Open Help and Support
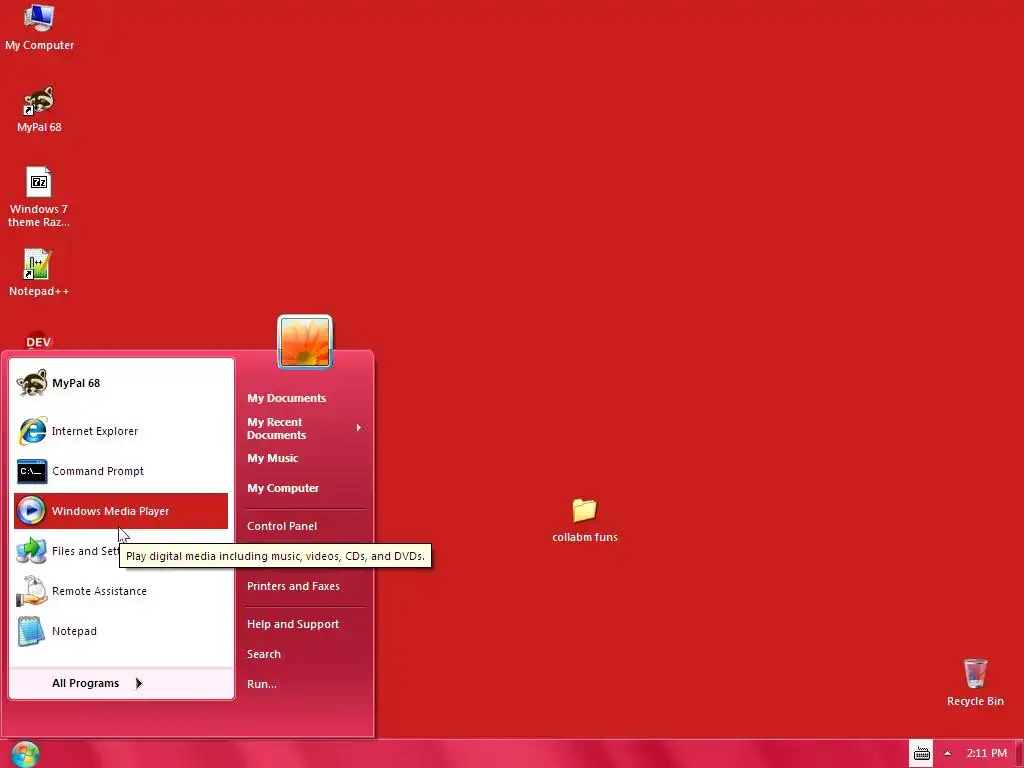The width and height of the screenshot is (1024, 768). [x=293, y=624]
